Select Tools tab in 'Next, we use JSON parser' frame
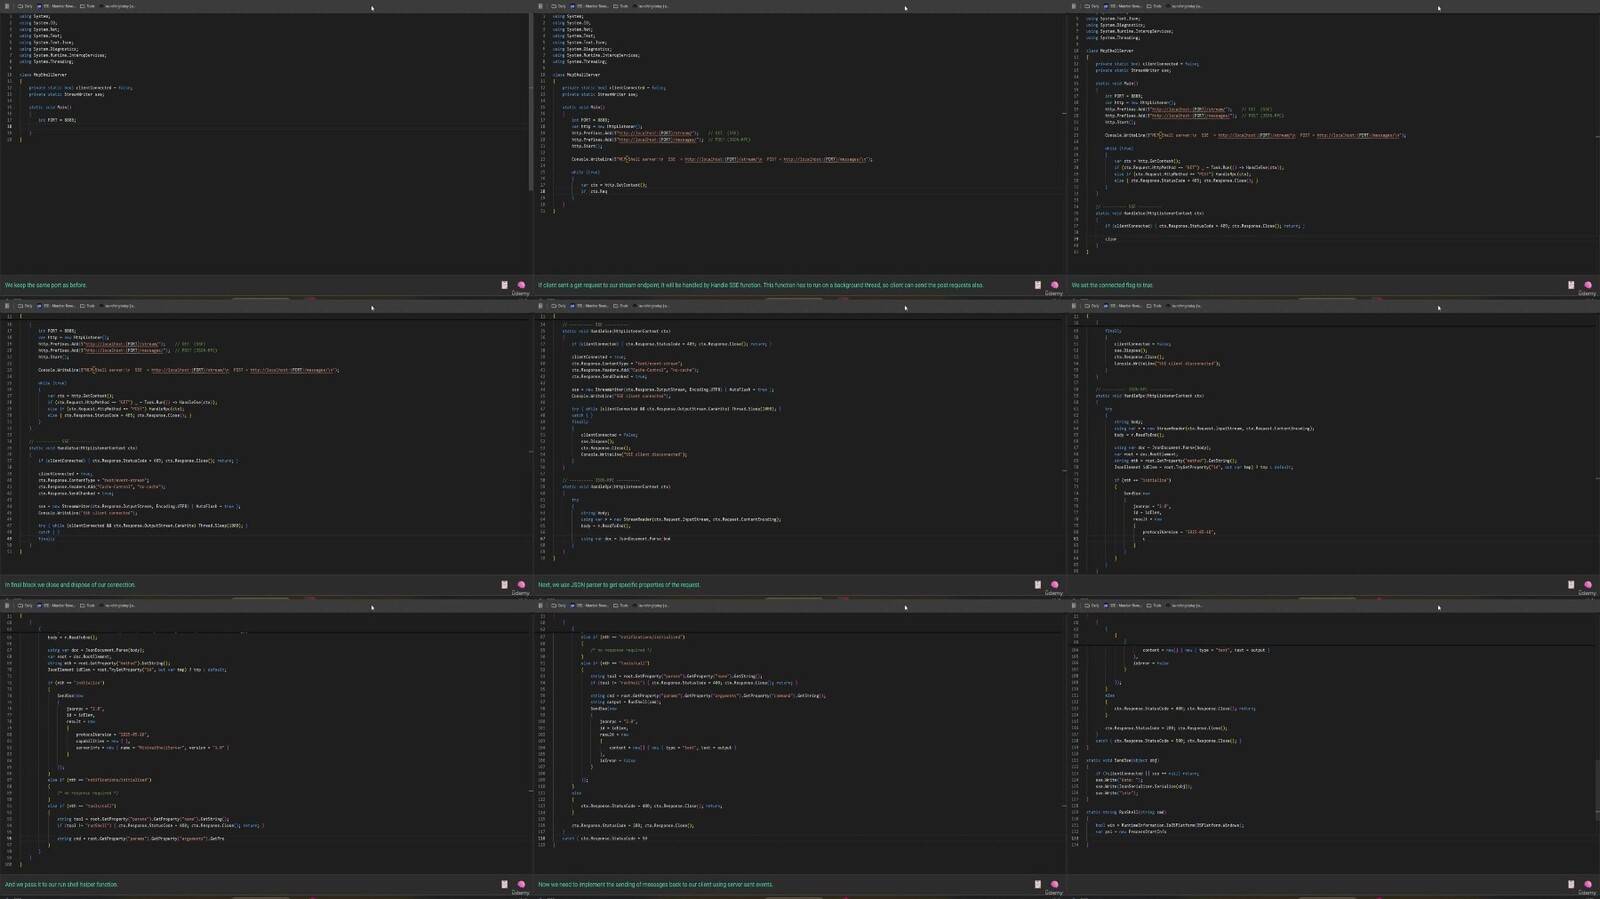Screen dimensions: 1600x899 (621, 306)
